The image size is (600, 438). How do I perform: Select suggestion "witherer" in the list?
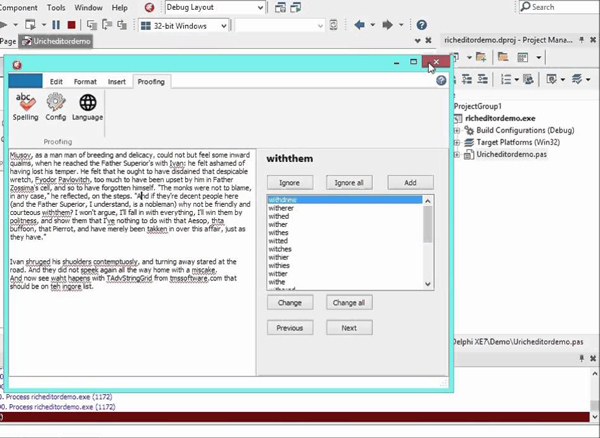point(345,208)
